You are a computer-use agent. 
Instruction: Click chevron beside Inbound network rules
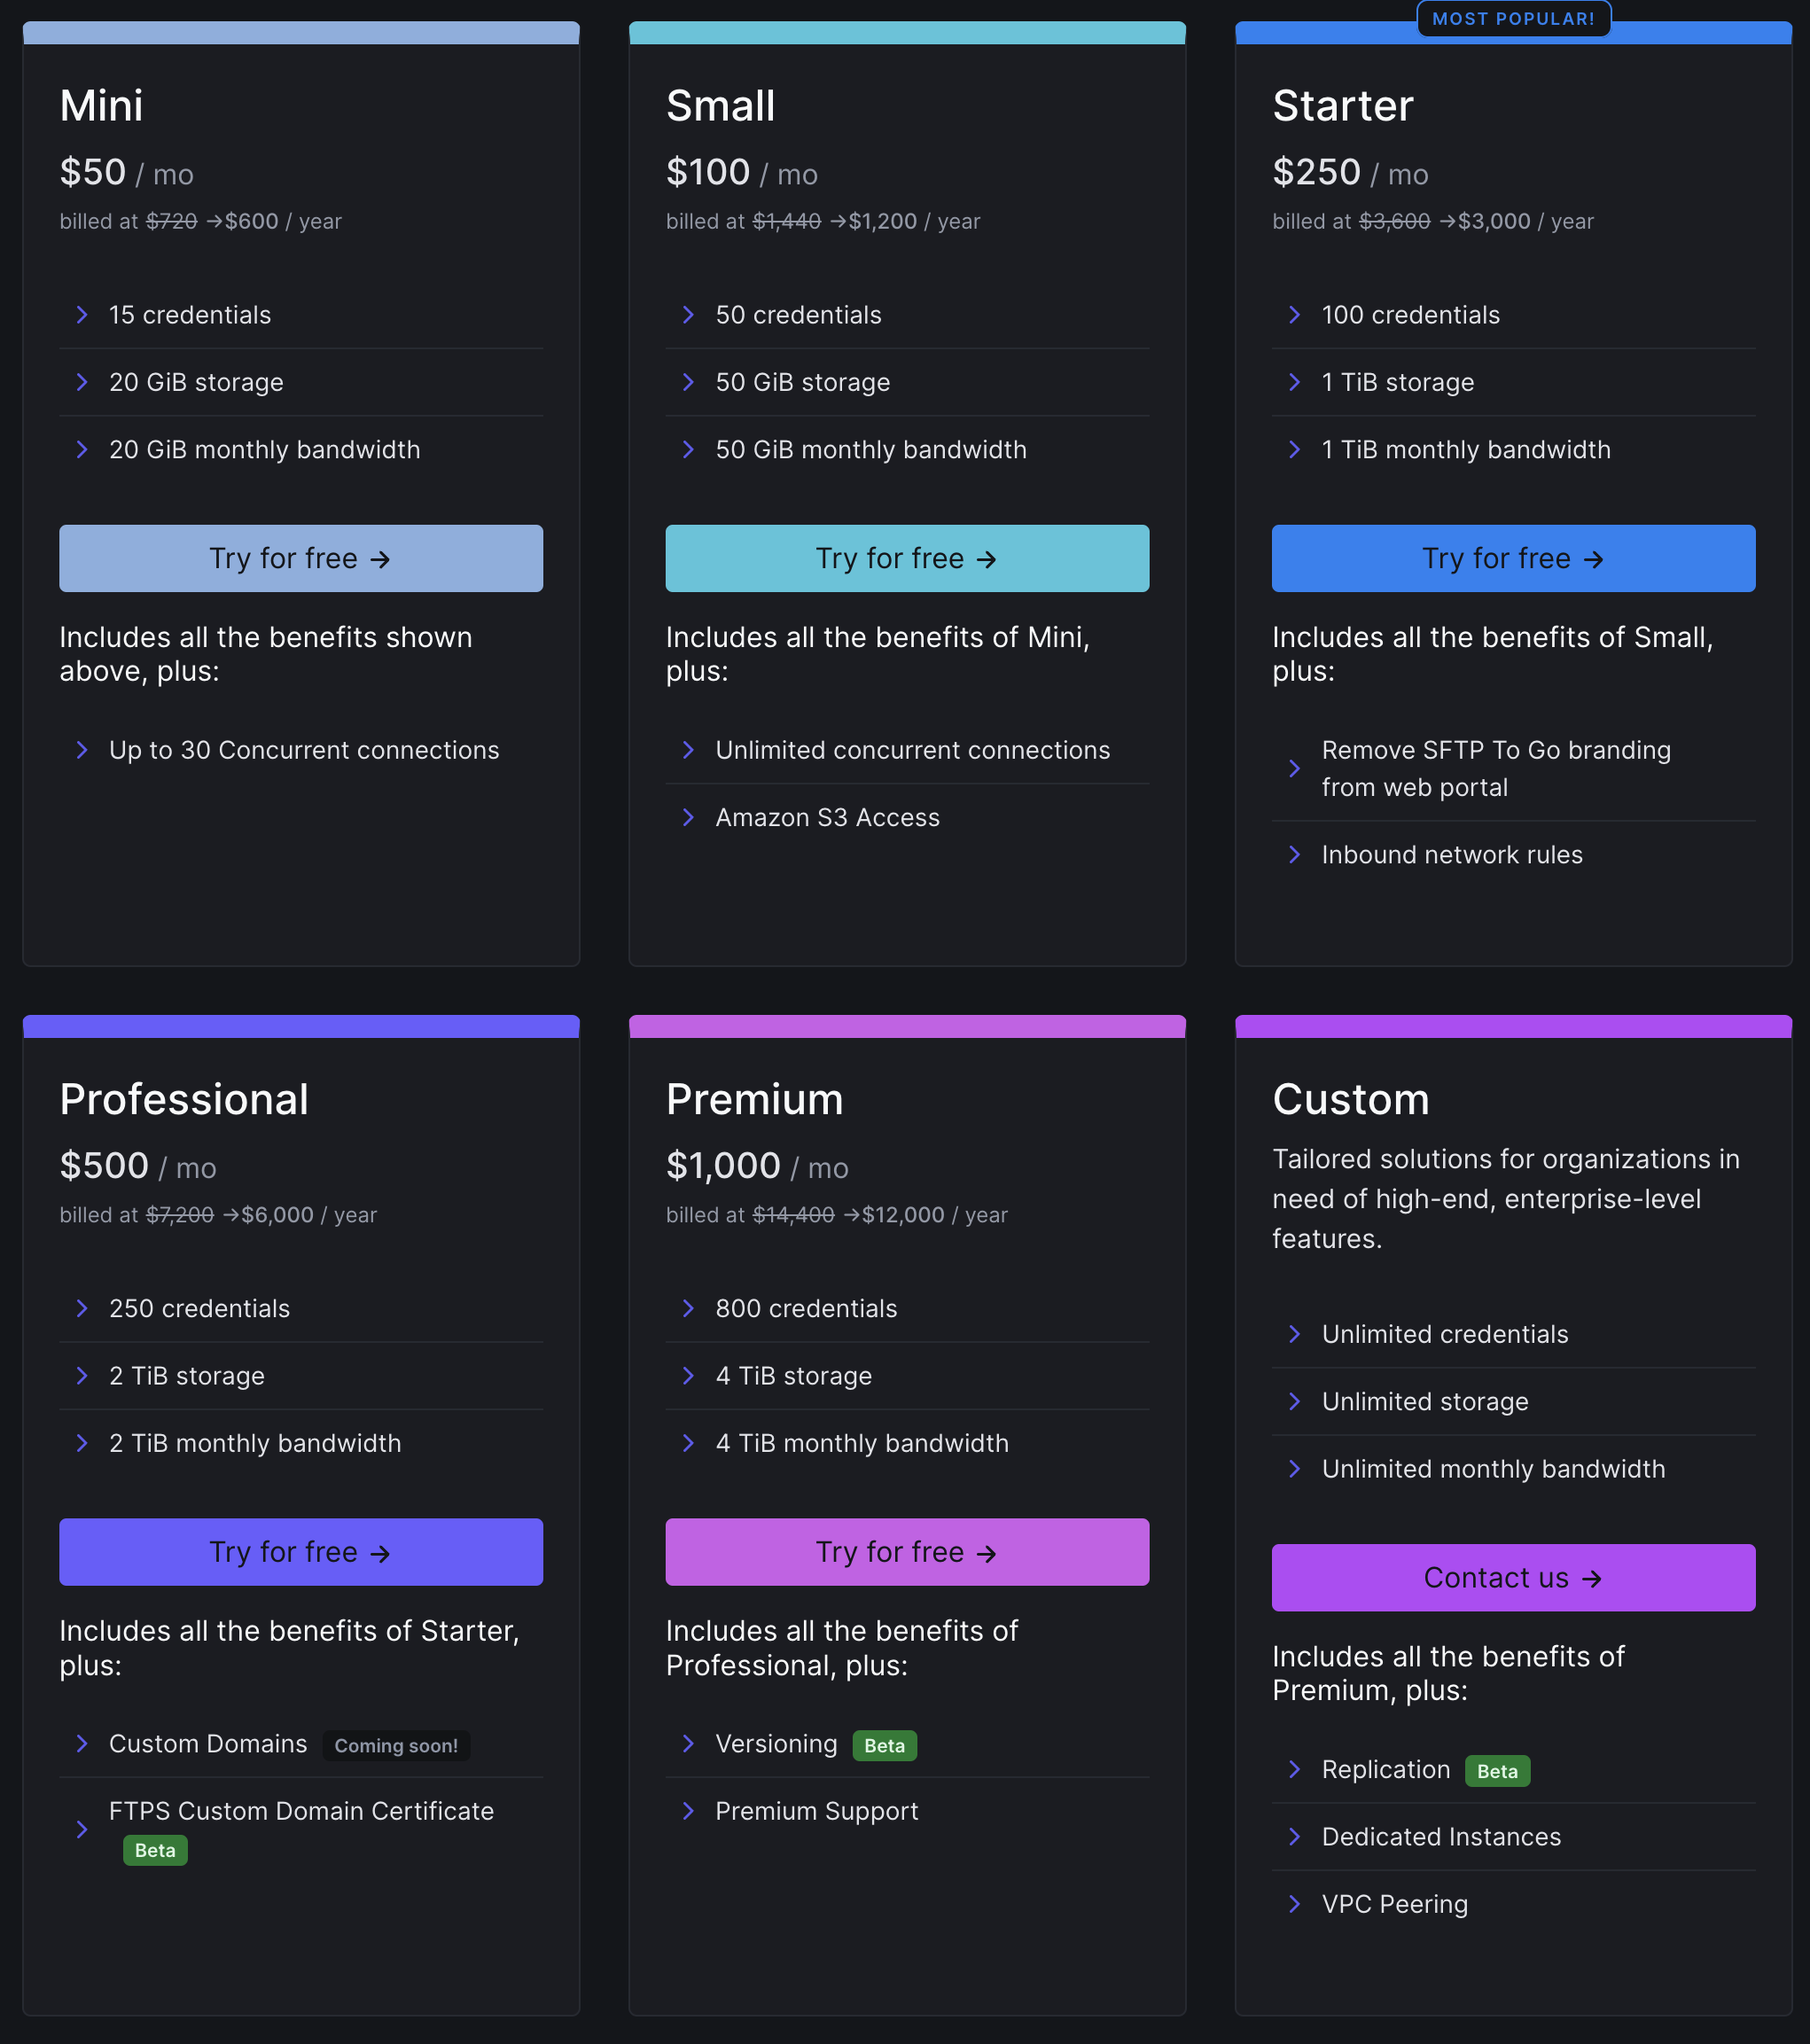(1294, 854)
